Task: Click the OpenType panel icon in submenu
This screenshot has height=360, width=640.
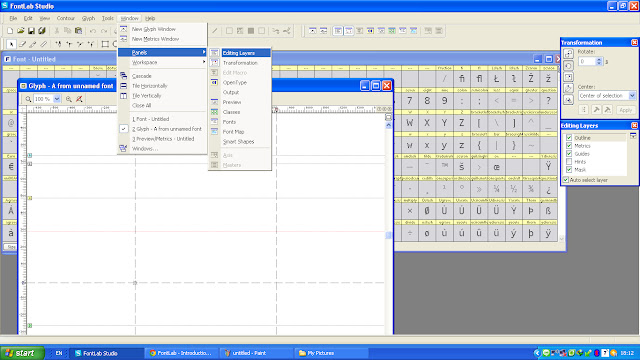Action: tap(214, 82)
